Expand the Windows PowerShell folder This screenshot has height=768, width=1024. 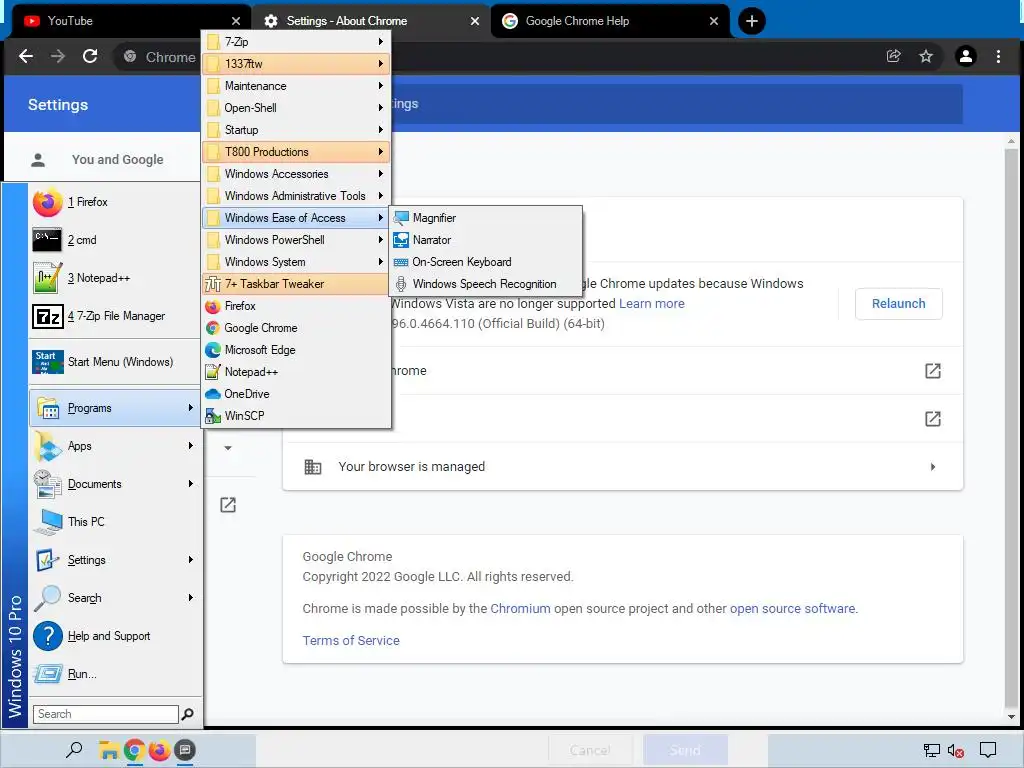[x=296, y=240]
